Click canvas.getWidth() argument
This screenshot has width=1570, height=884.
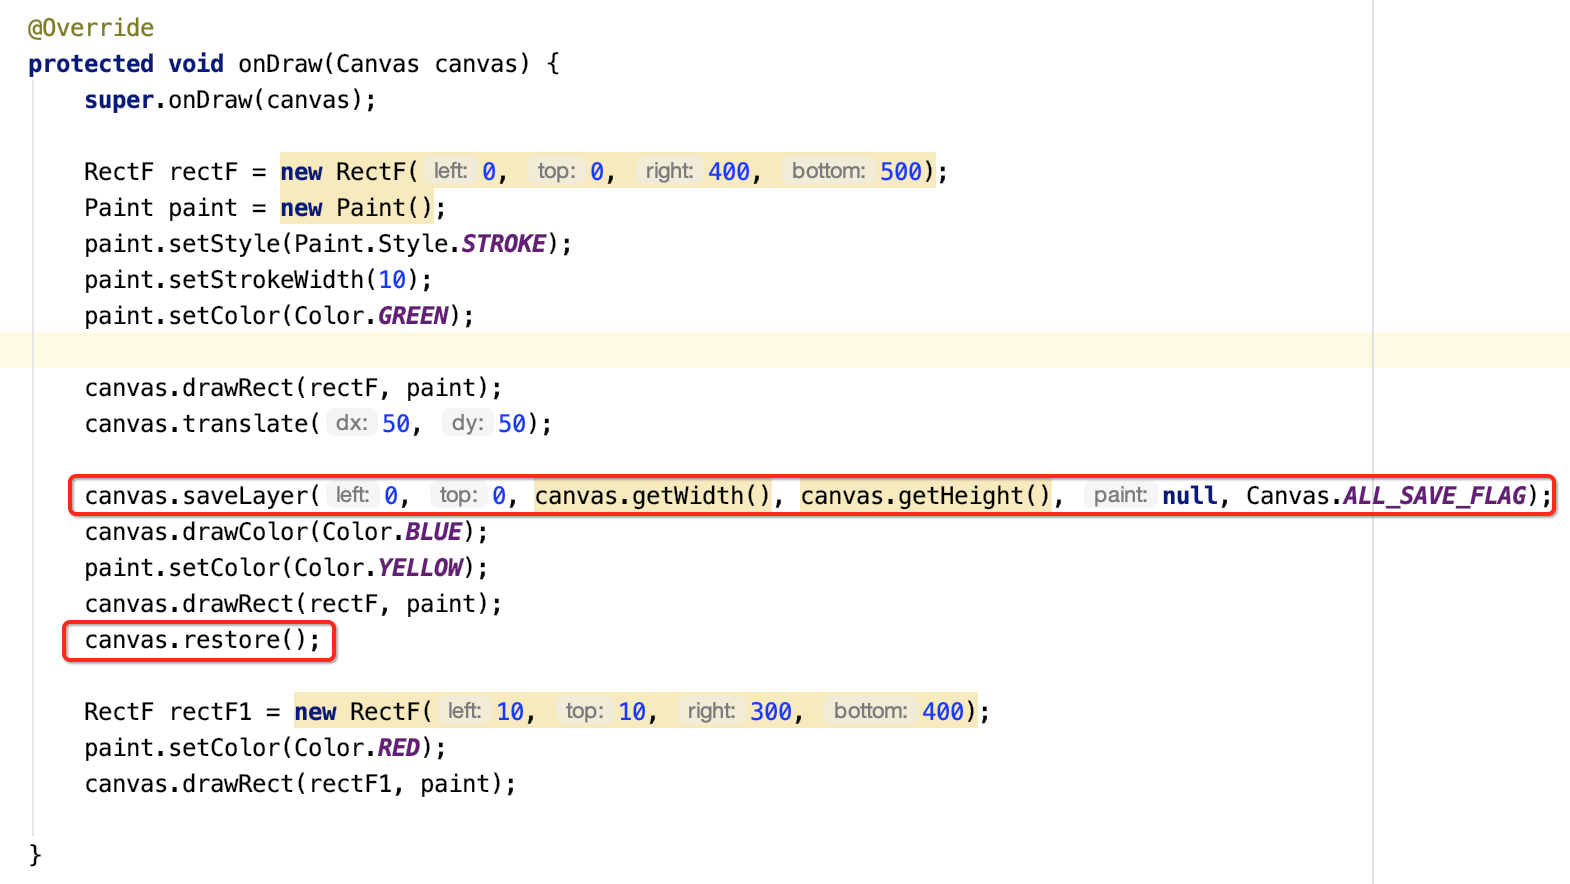click(x=653, y=496)
